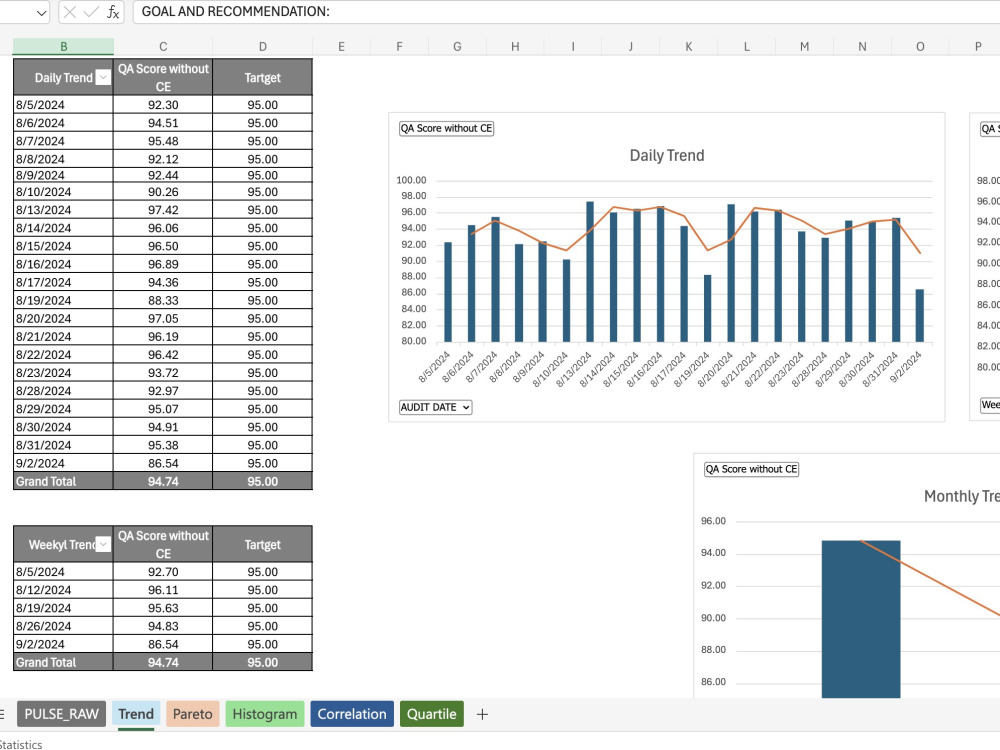Click the formula bar cancel (X) icon

point(70,12)
